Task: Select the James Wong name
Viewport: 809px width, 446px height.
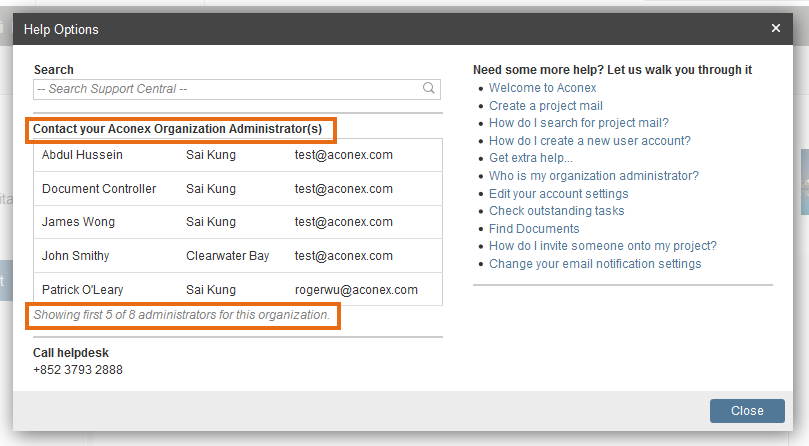Action: [78, 222]
